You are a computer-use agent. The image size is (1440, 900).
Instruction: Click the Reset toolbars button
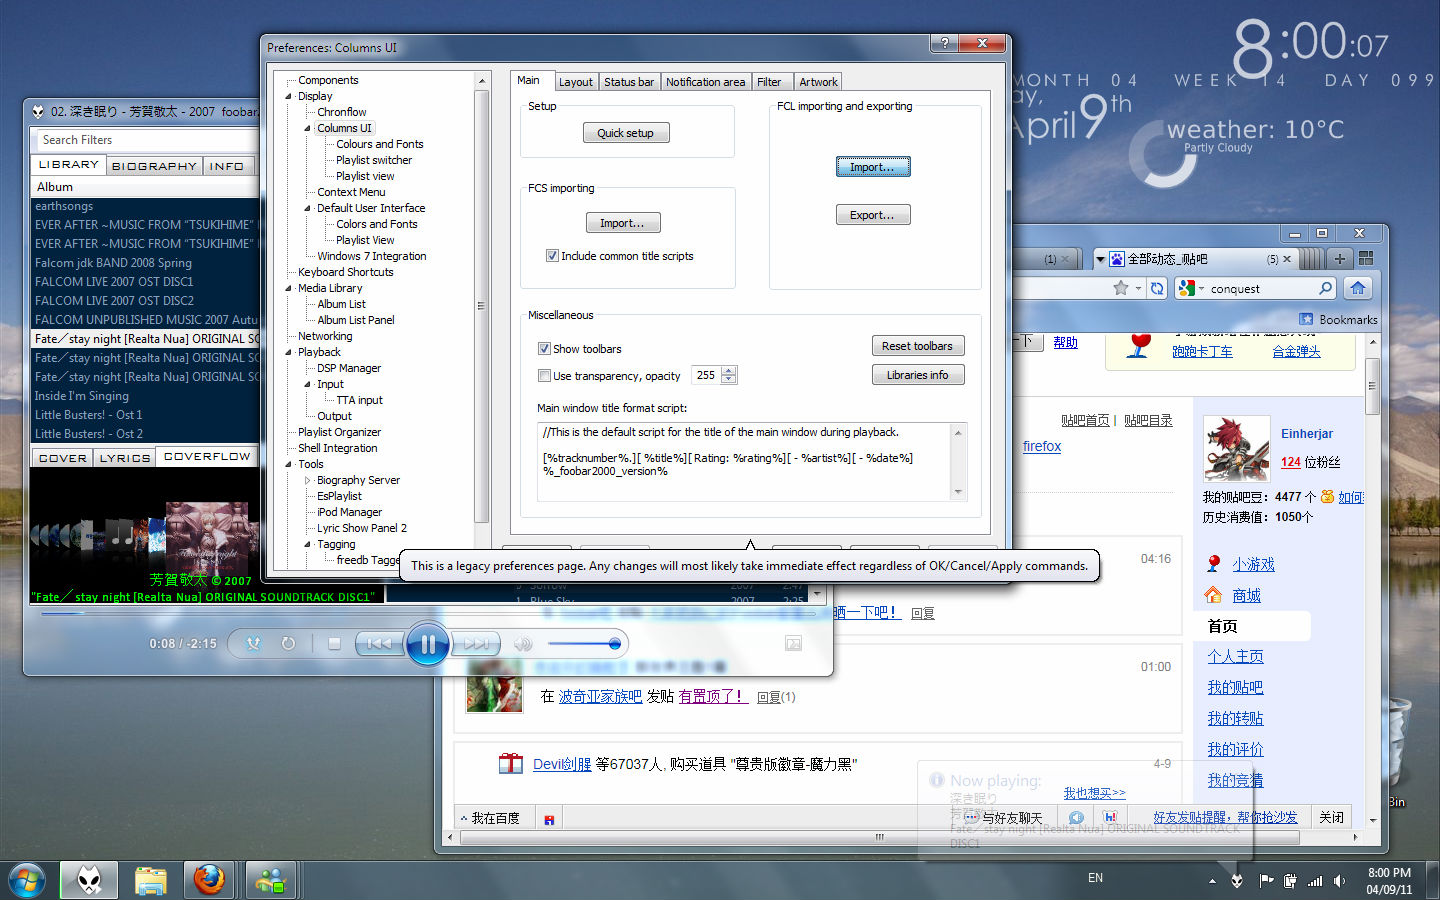918,346
